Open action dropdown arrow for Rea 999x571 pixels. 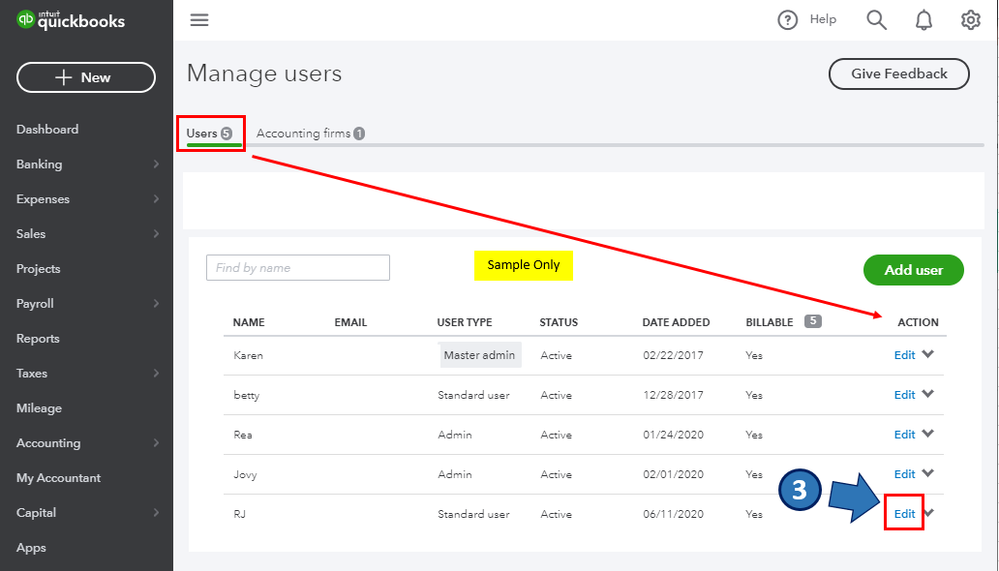point(928,434)
